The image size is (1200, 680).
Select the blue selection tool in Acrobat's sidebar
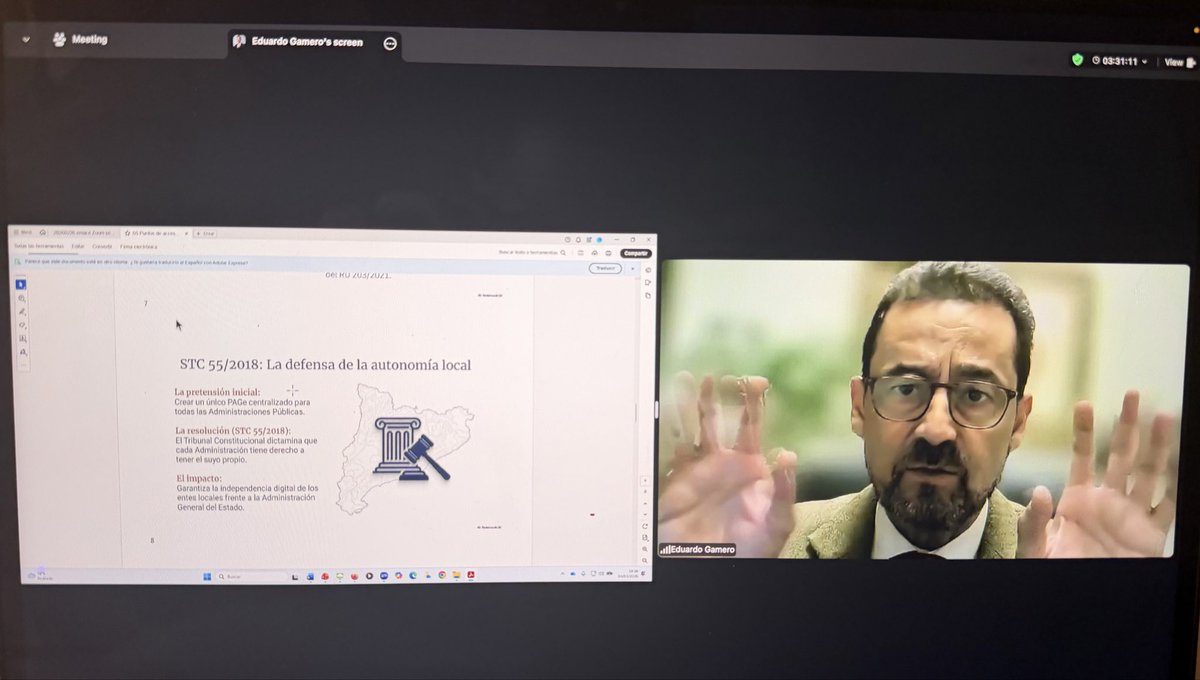tap(19, 284)
